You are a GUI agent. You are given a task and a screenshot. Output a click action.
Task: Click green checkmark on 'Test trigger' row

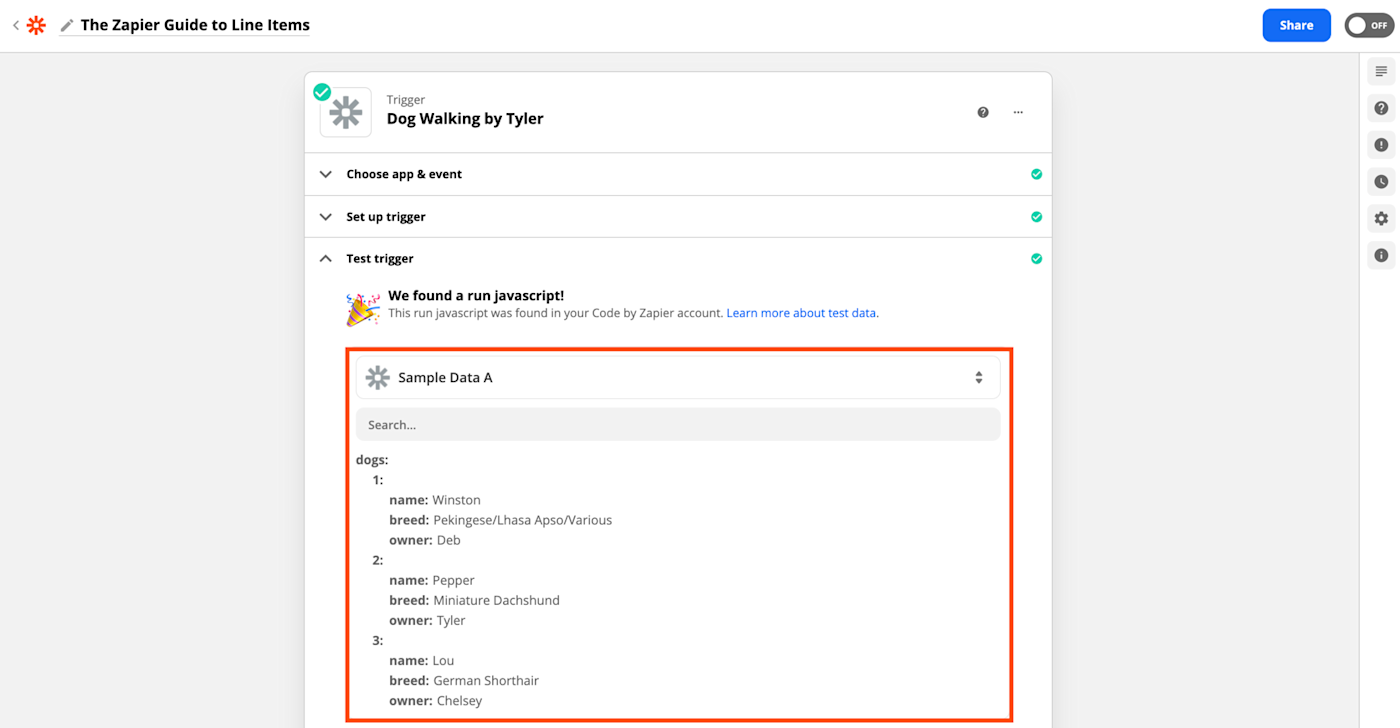[x=1036, y=258]
